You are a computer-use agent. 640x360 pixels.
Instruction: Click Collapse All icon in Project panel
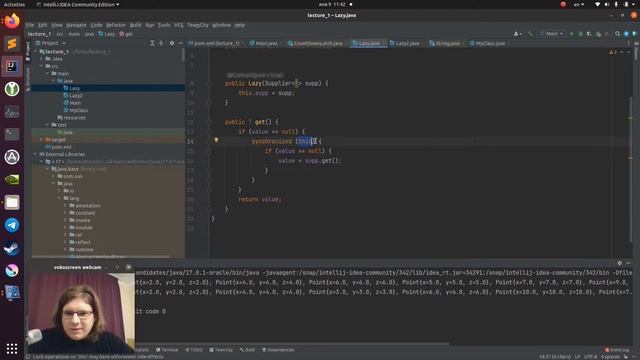[x=161, y=43]
